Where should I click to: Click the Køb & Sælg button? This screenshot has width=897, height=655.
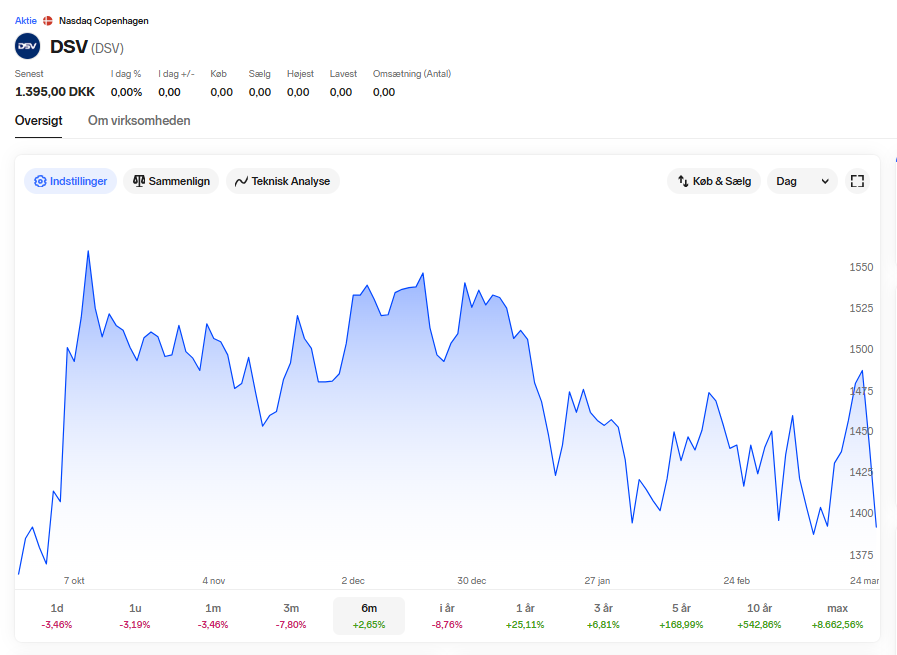coord(714,181)
